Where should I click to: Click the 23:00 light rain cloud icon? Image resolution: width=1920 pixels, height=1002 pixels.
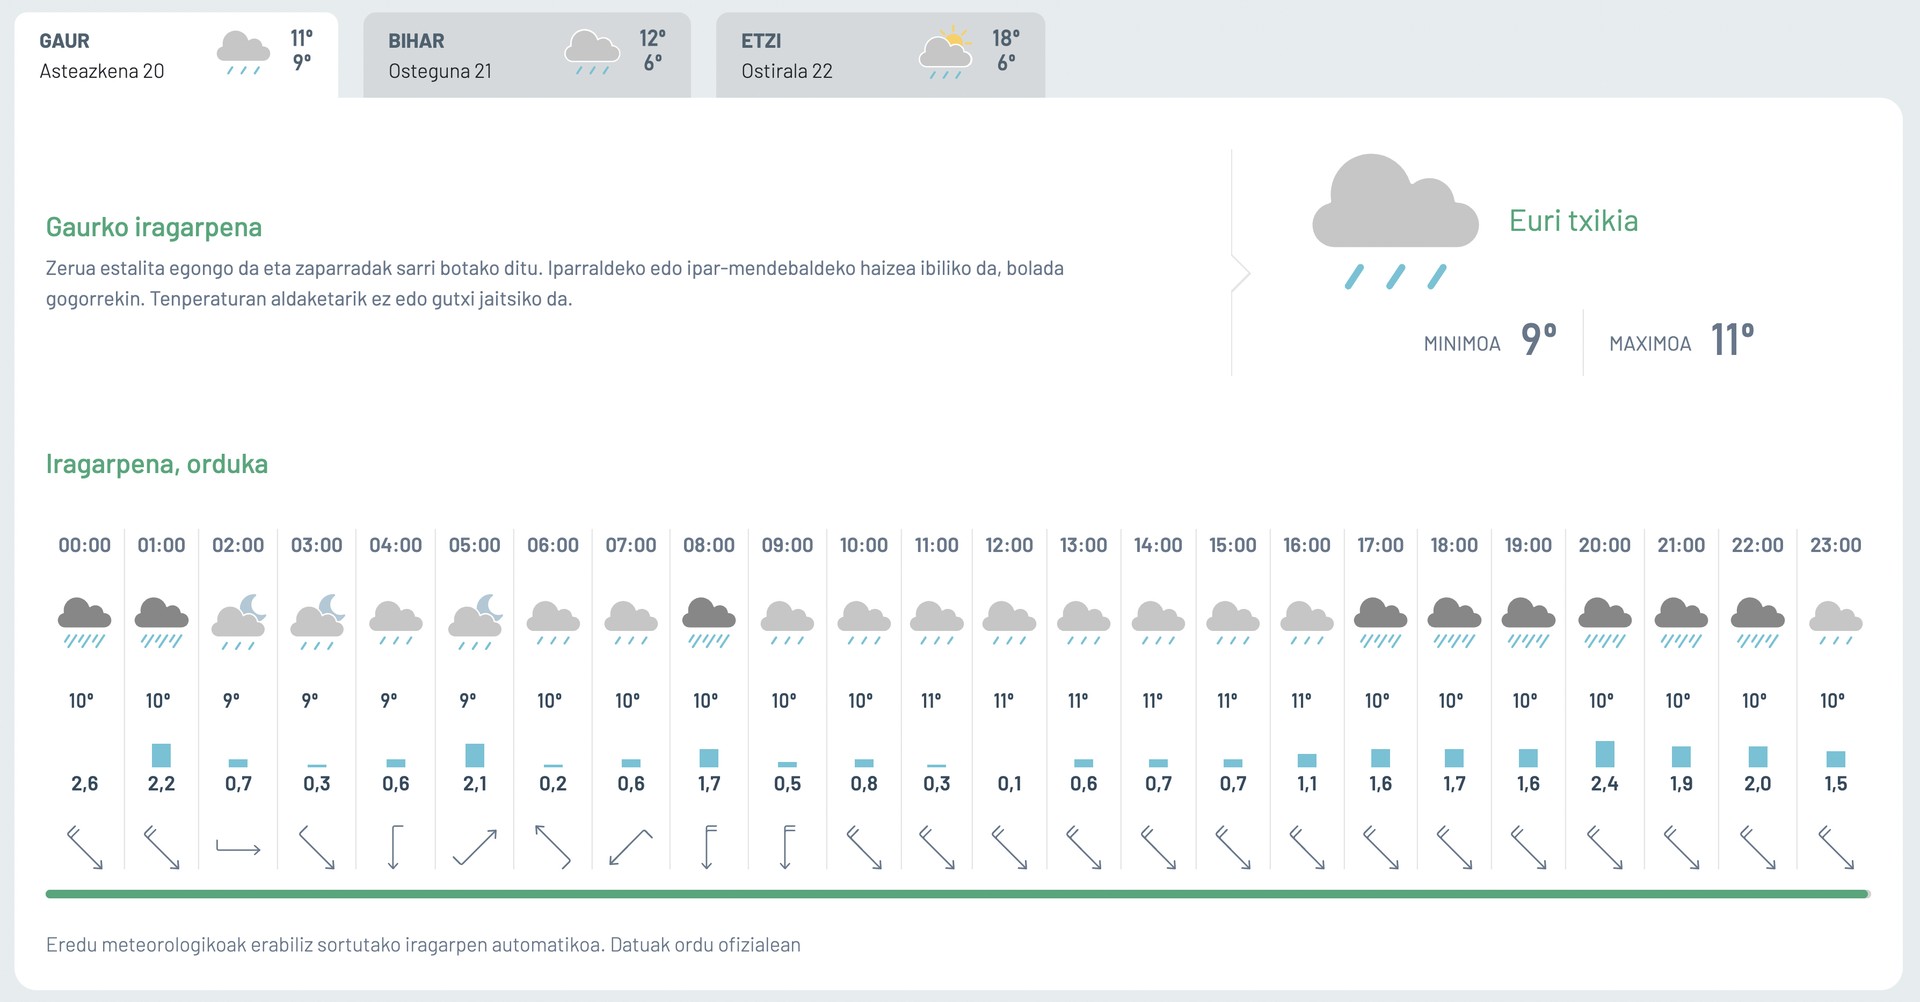pos(1836,623)
